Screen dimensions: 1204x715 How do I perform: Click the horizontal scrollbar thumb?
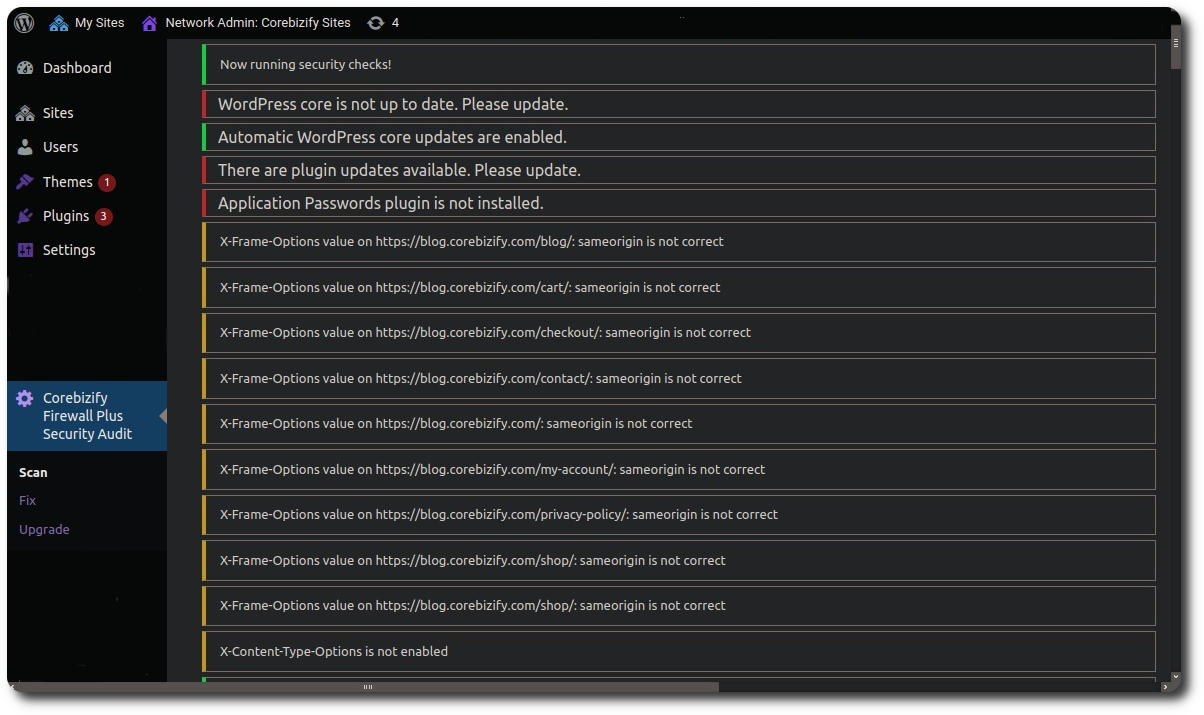click(367, 687)
